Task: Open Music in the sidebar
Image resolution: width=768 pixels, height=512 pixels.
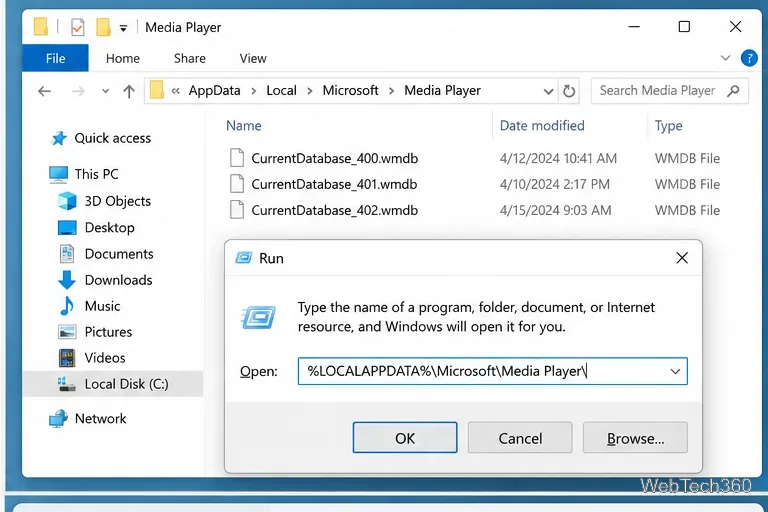Action: point(102,306)
